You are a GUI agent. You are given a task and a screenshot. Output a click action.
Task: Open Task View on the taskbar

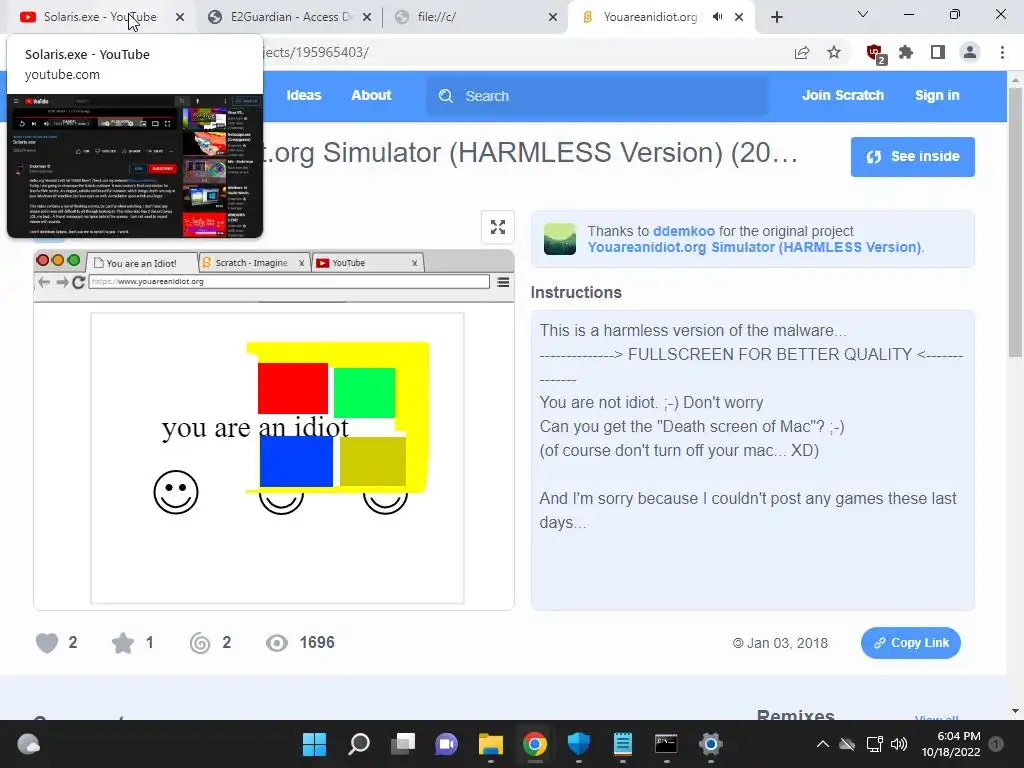click(403, 744)
